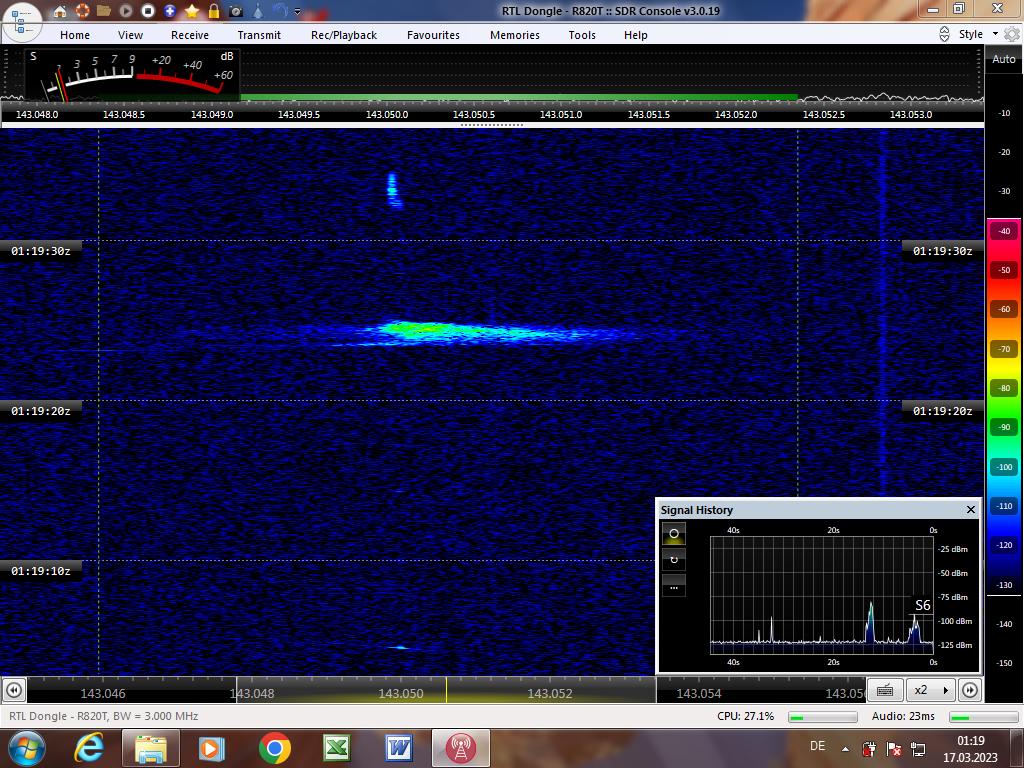Open Google Chrome from taskbar
The image size is (1024, 768).
[x=275, y=748]
